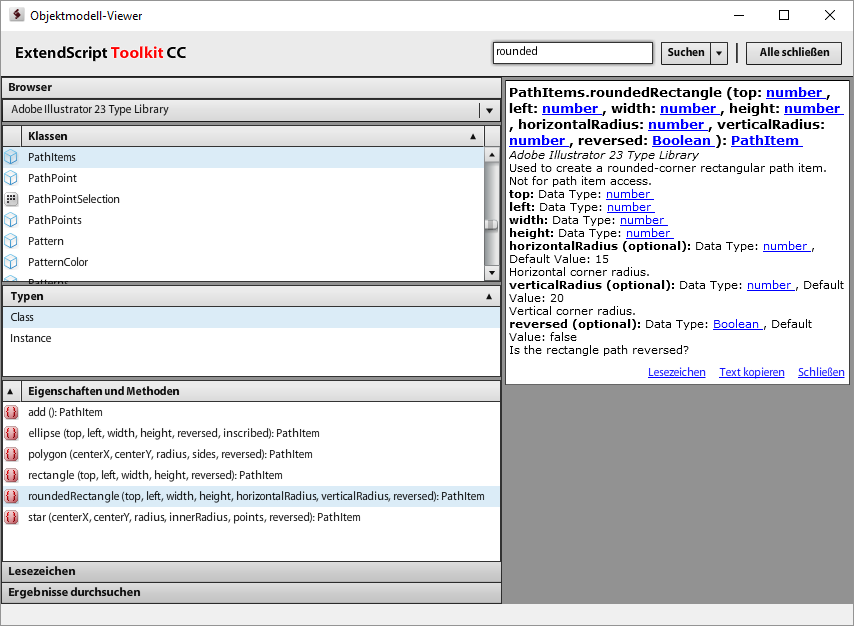Expand the Lesezeichen section
Viewport: 854px width, 626px height.
[252, 572]
